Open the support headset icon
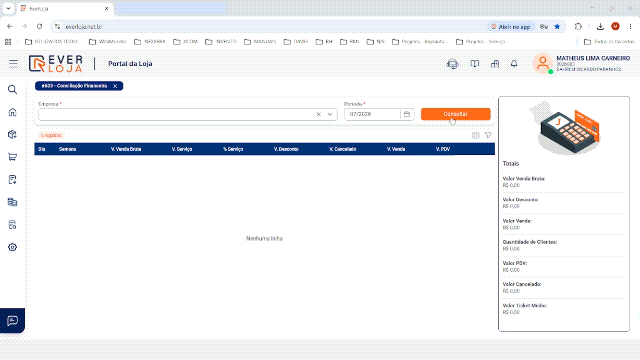The image size is (640, 360). pos(453,64)
